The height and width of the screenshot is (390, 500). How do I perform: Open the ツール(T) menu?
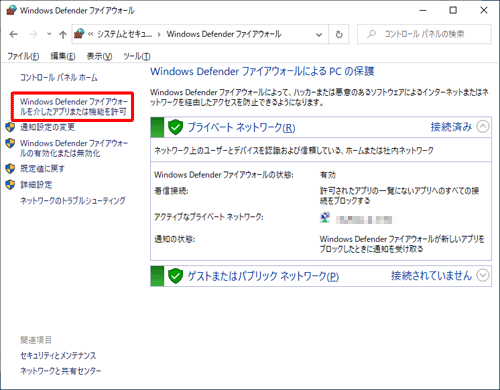pyautogui.click(x=137, y=56)
